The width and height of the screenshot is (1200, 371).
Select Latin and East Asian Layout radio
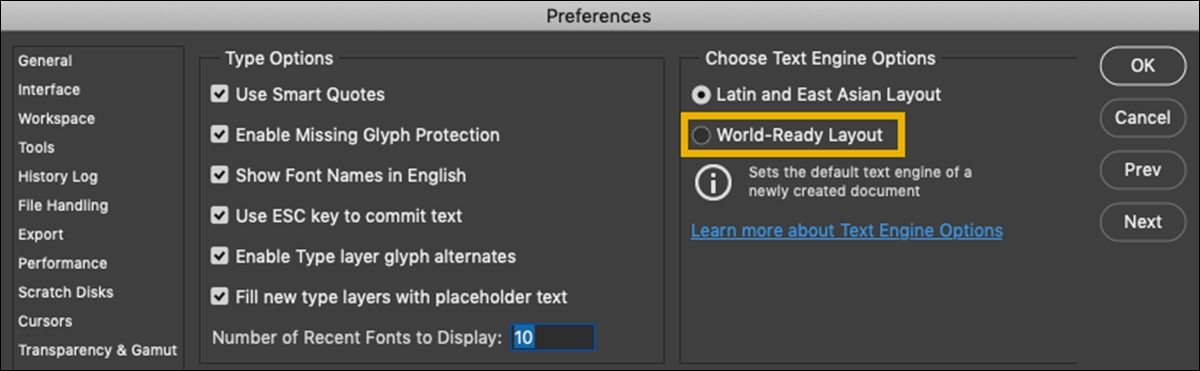coord(702,95)
